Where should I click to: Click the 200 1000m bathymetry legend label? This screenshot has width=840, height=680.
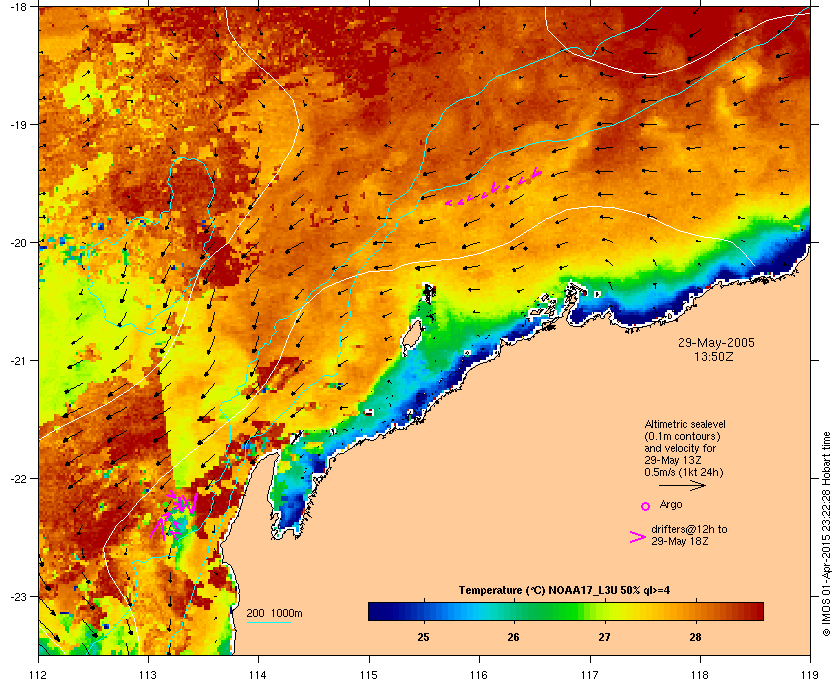tap(274, 613)
